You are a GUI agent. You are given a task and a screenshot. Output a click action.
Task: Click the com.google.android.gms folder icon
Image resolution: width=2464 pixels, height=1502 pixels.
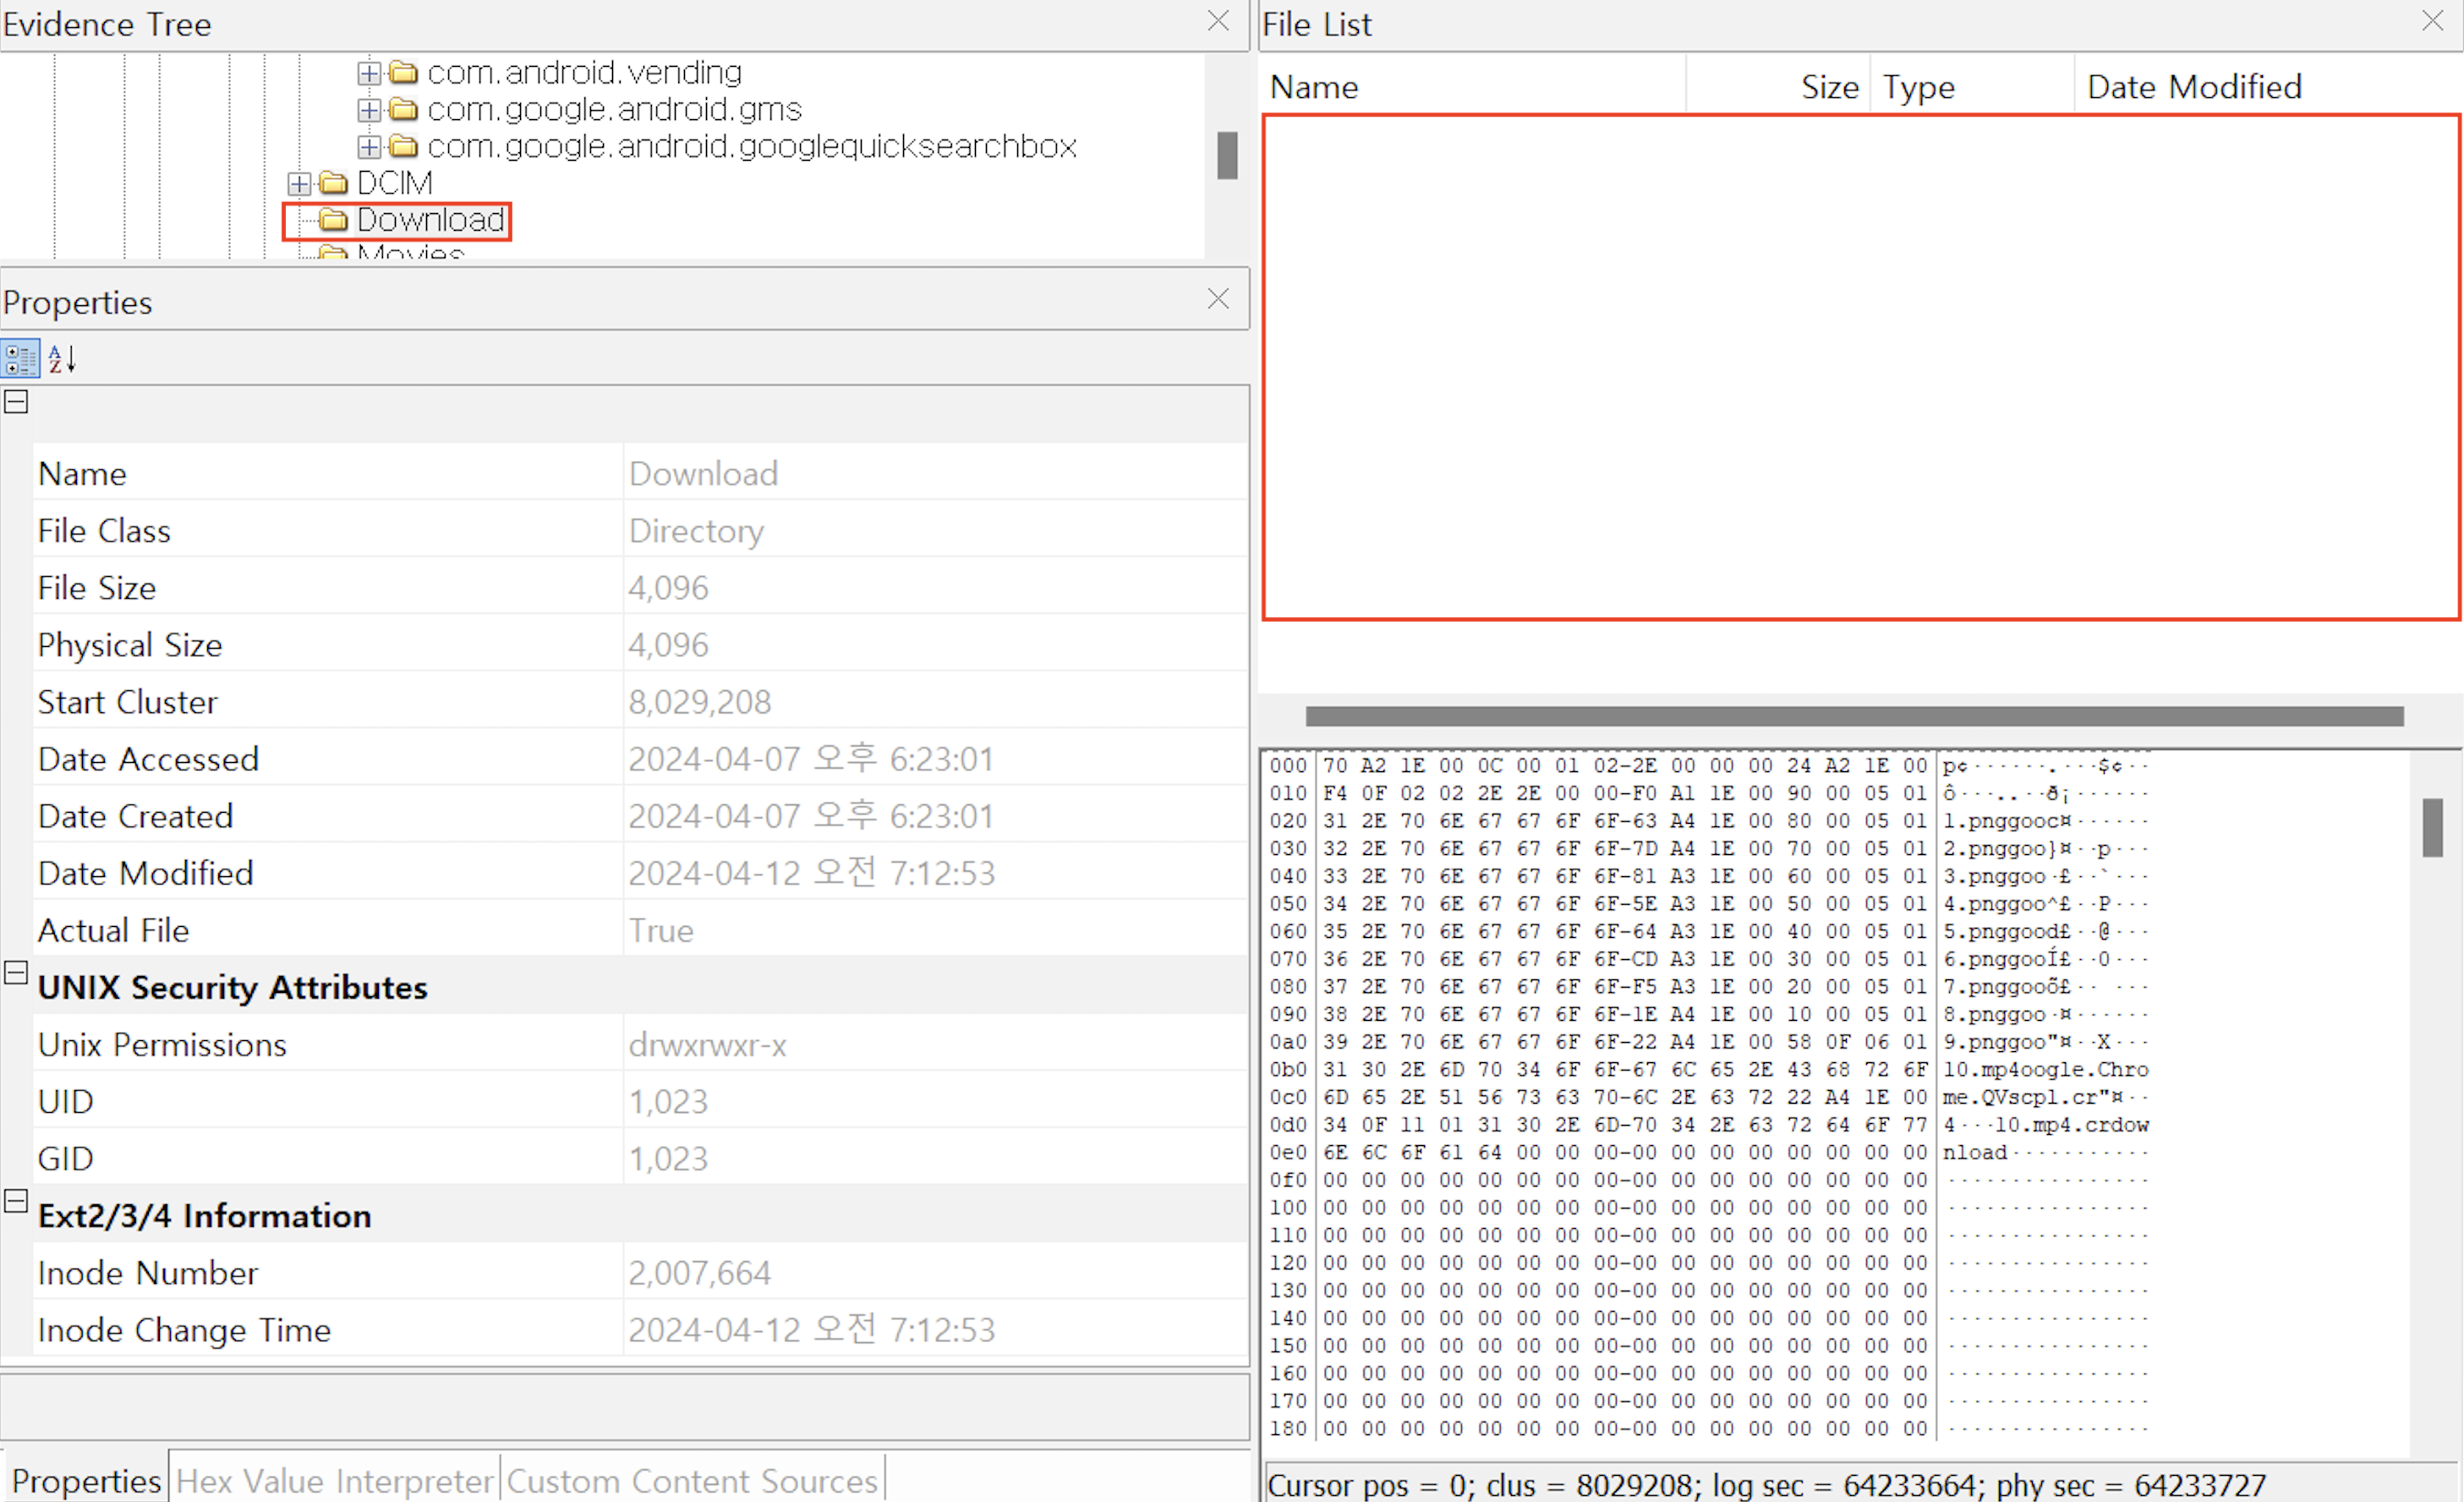[403, 109]
